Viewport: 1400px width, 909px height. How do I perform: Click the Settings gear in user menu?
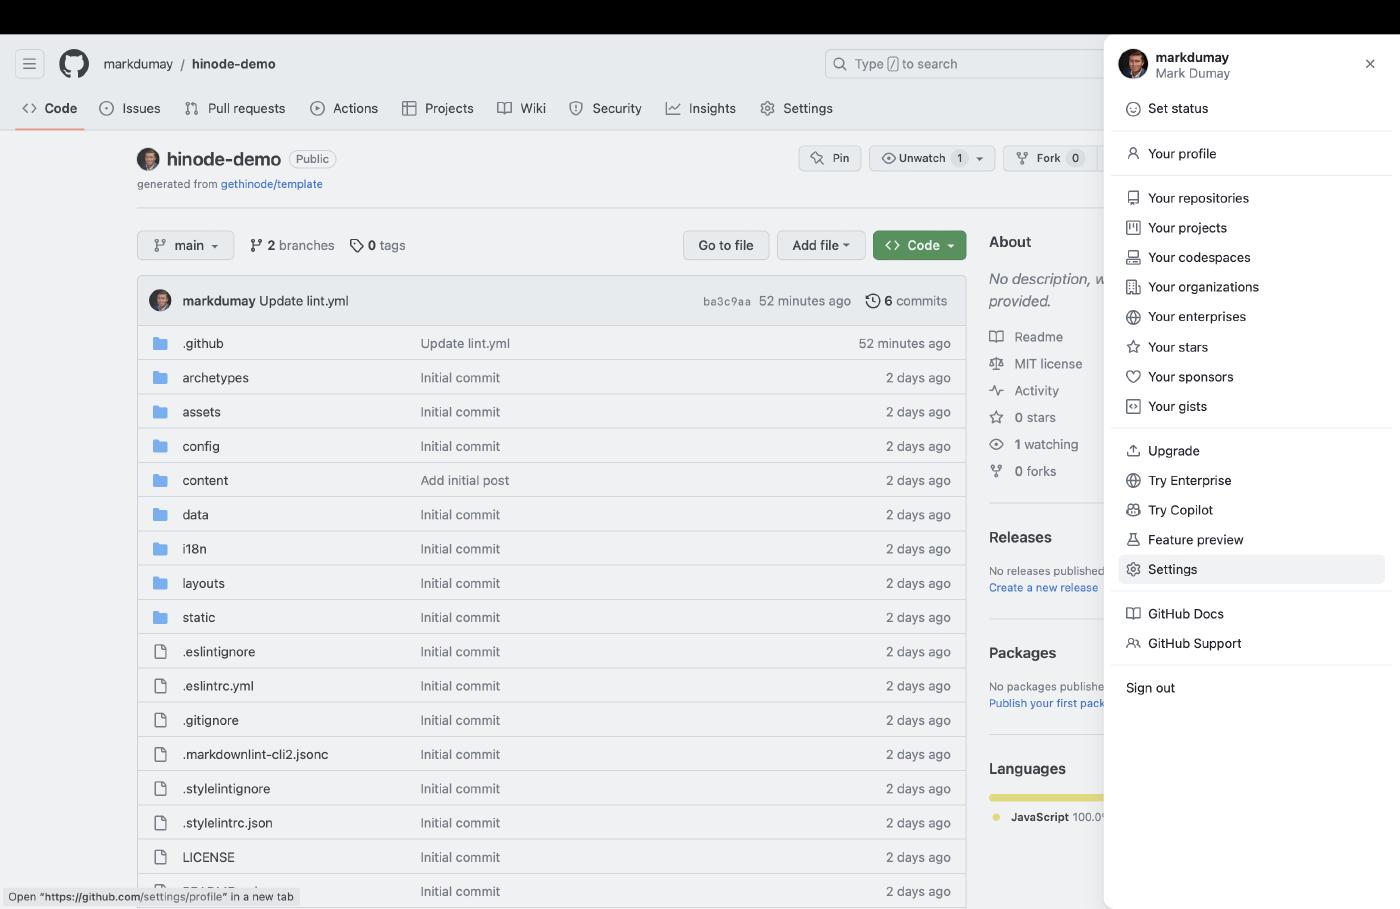[x=1133, y=569]
